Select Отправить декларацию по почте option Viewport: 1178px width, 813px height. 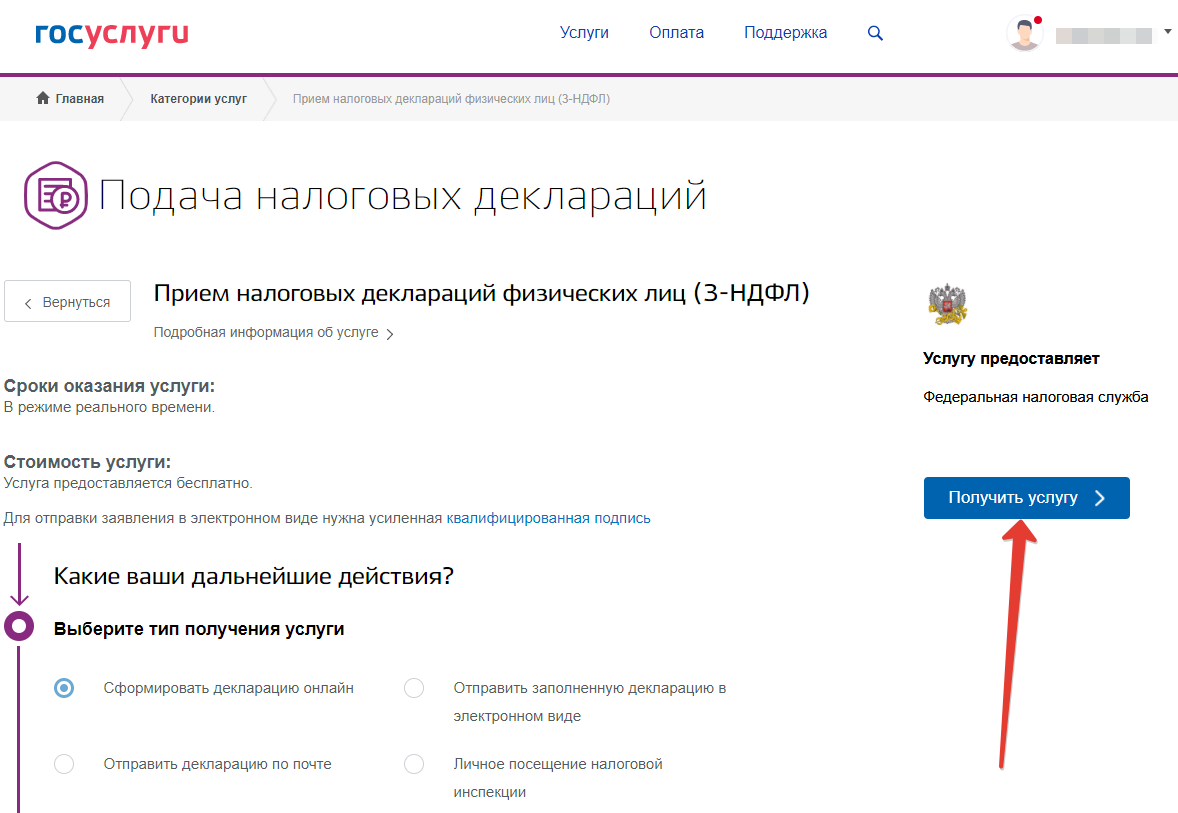tap(65, 763)
